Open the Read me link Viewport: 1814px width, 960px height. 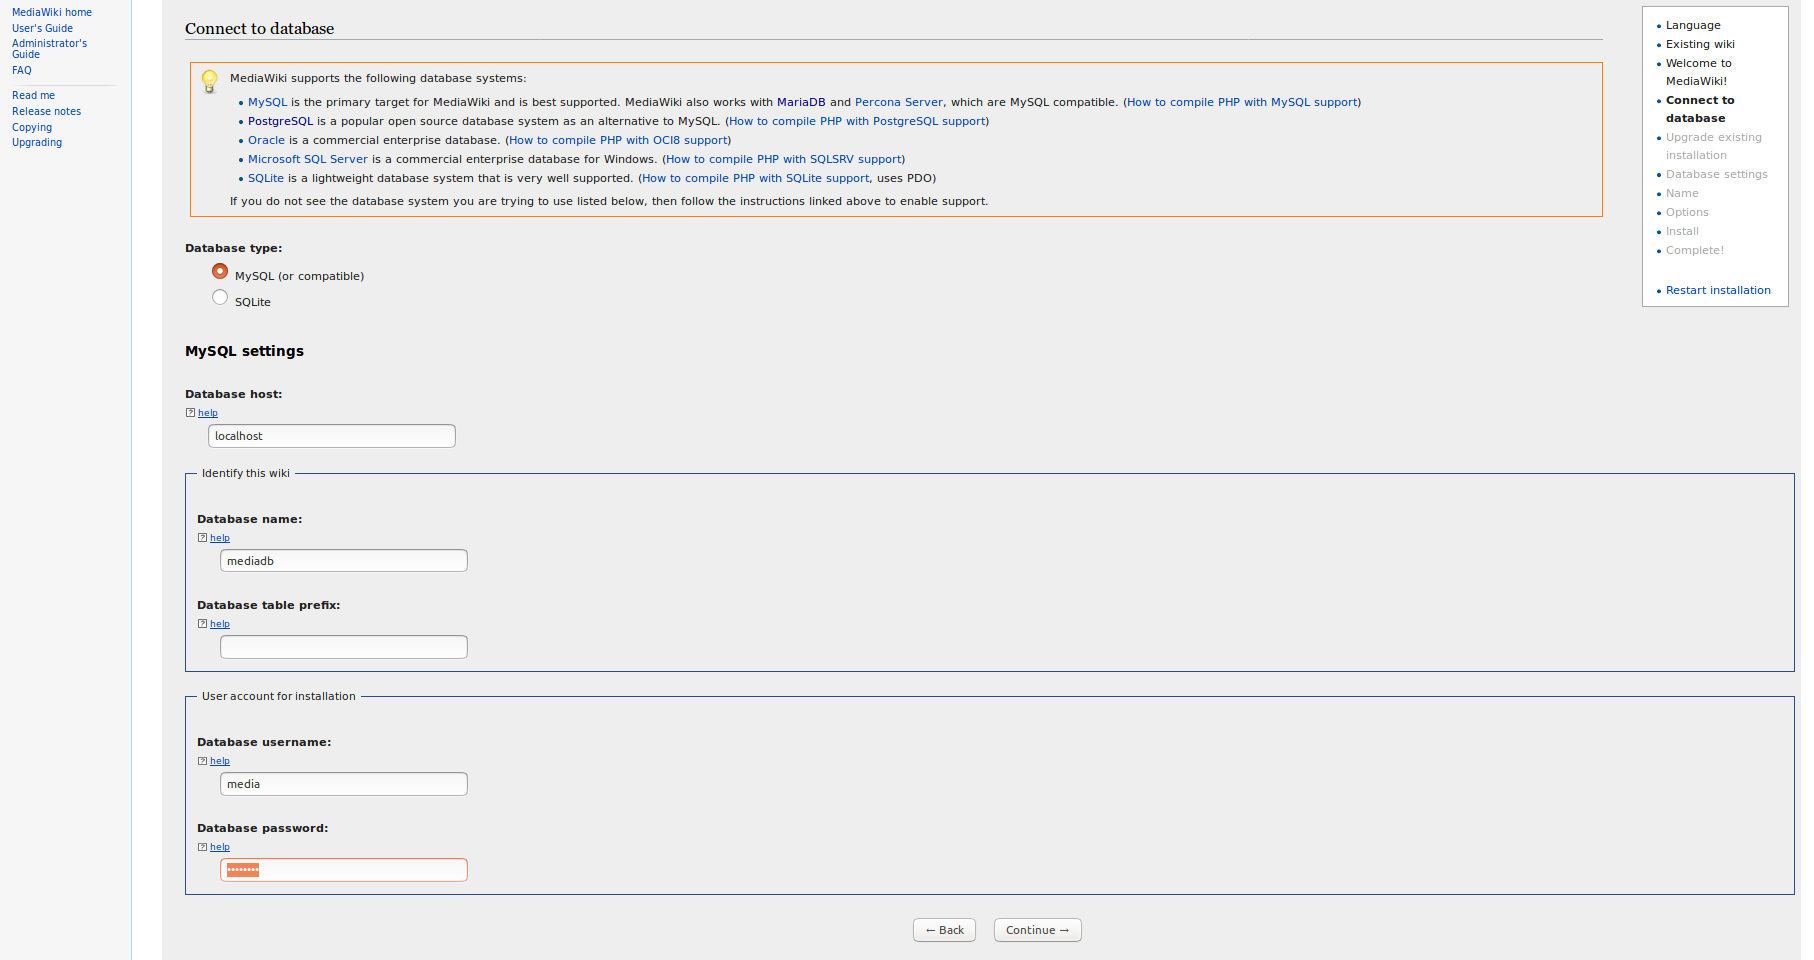[33, 95]
